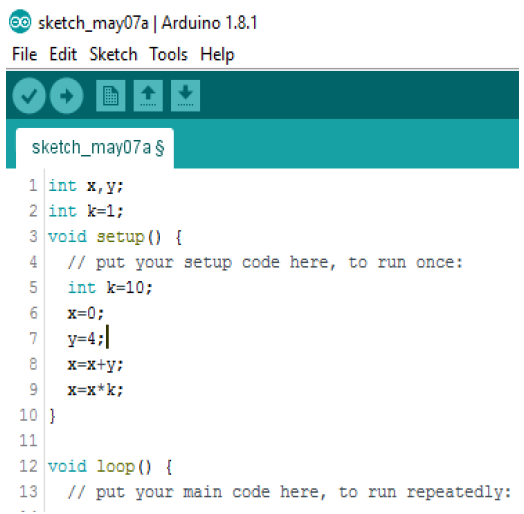
Task: Click the 'x=x+y;' statement
Action: [x=96, y=365]
